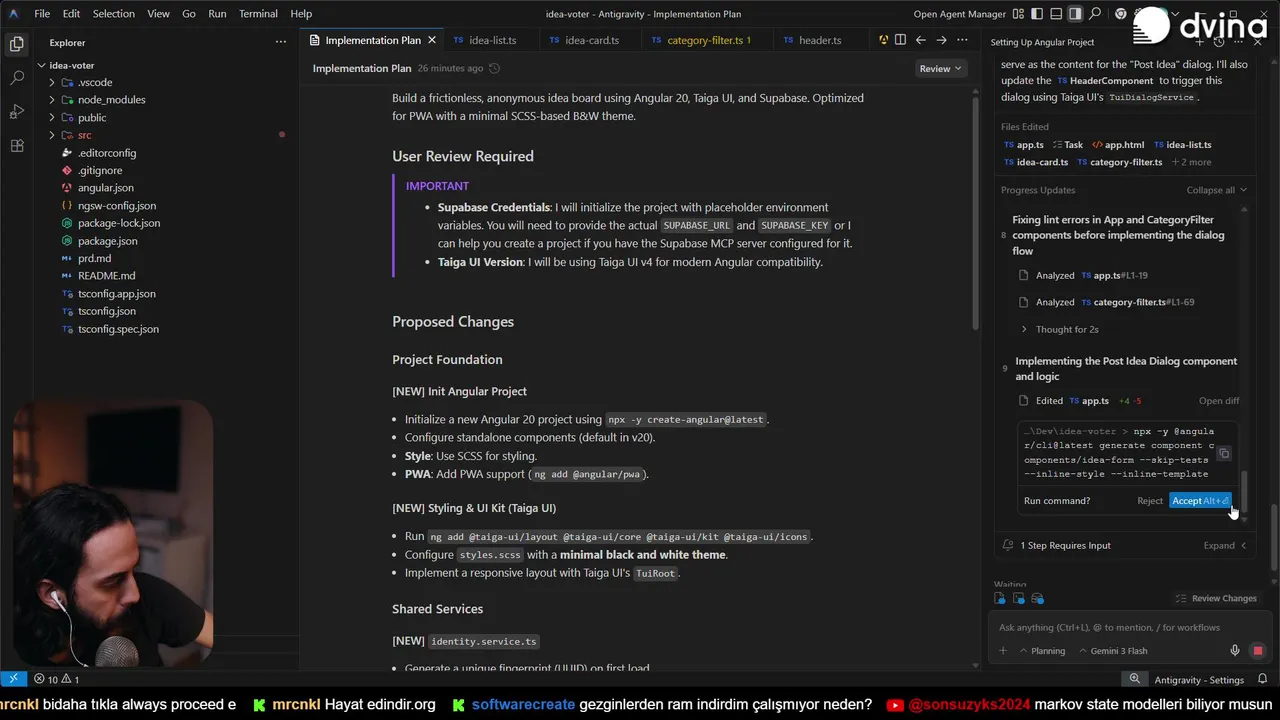Image resolution: width=1280 pixels, height=720 pixels.
Task: Click the Review Changes button
Action: point(1216,598)
